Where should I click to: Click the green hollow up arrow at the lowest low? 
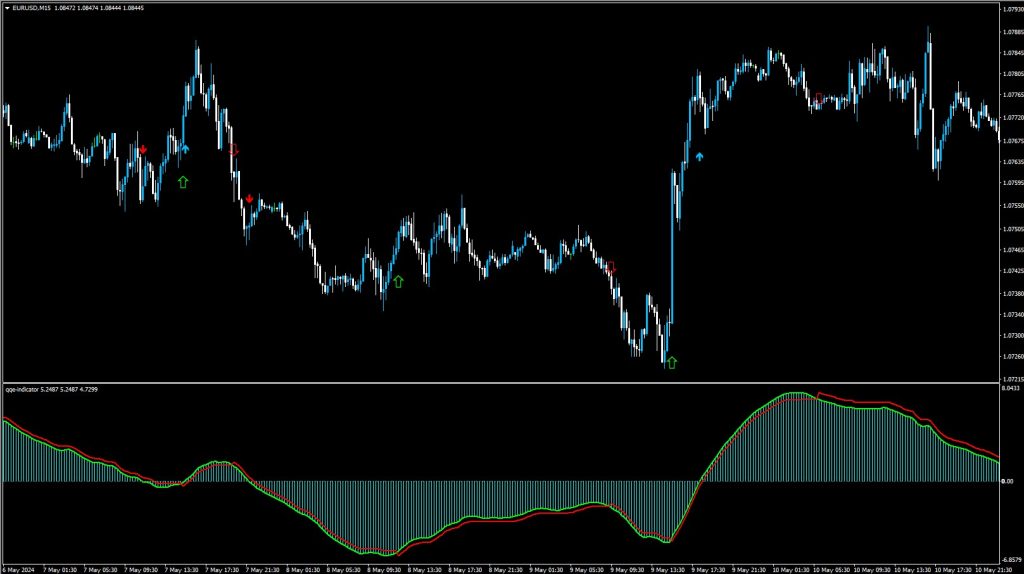[x=671, y=362]
